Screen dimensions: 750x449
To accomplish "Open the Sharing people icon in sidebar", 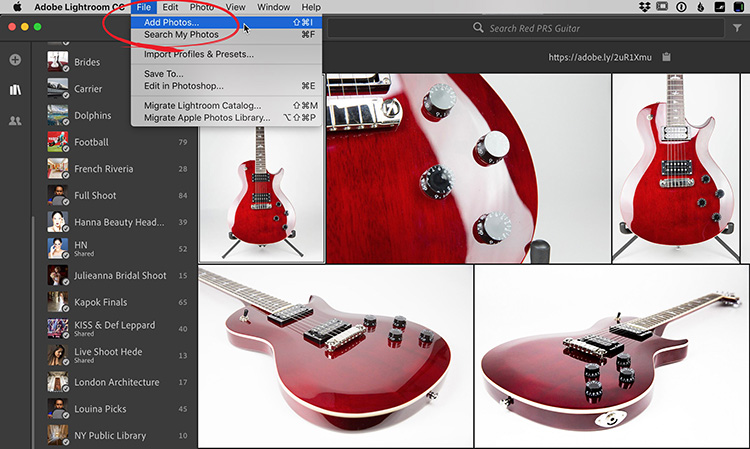I will 15,121.
